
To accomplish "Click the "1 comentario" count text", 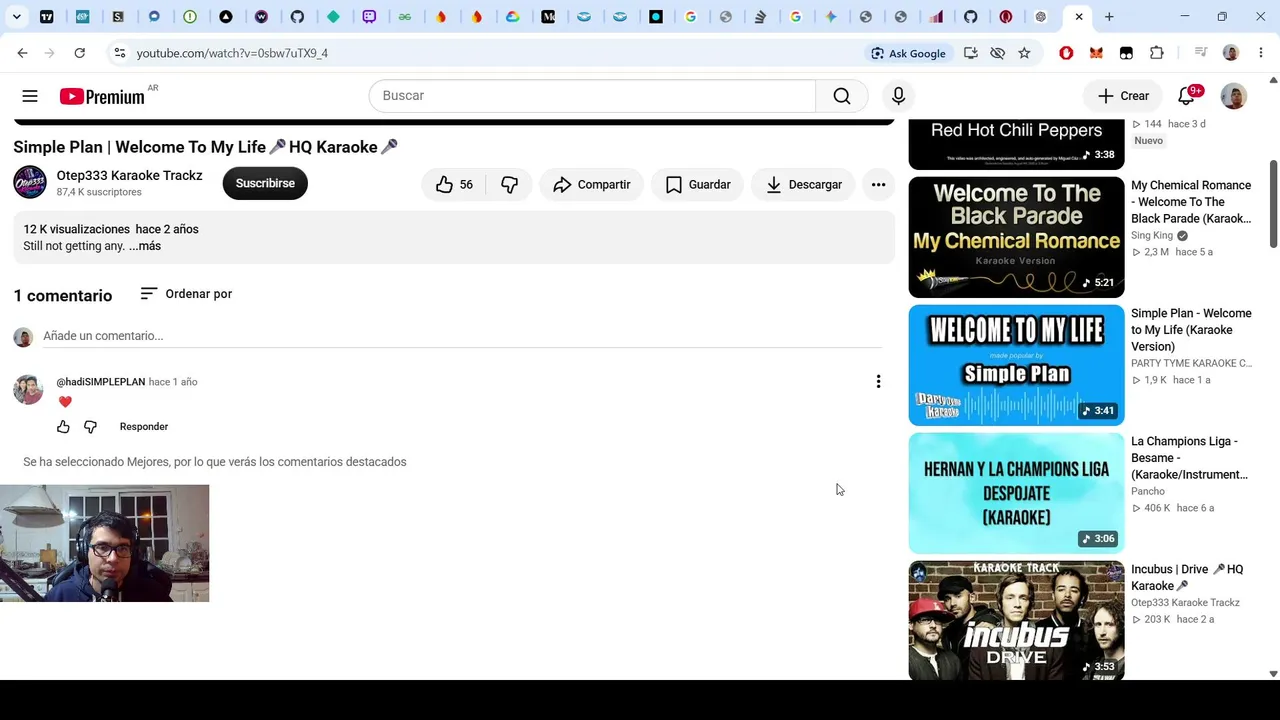I will [x=63, y=296].
